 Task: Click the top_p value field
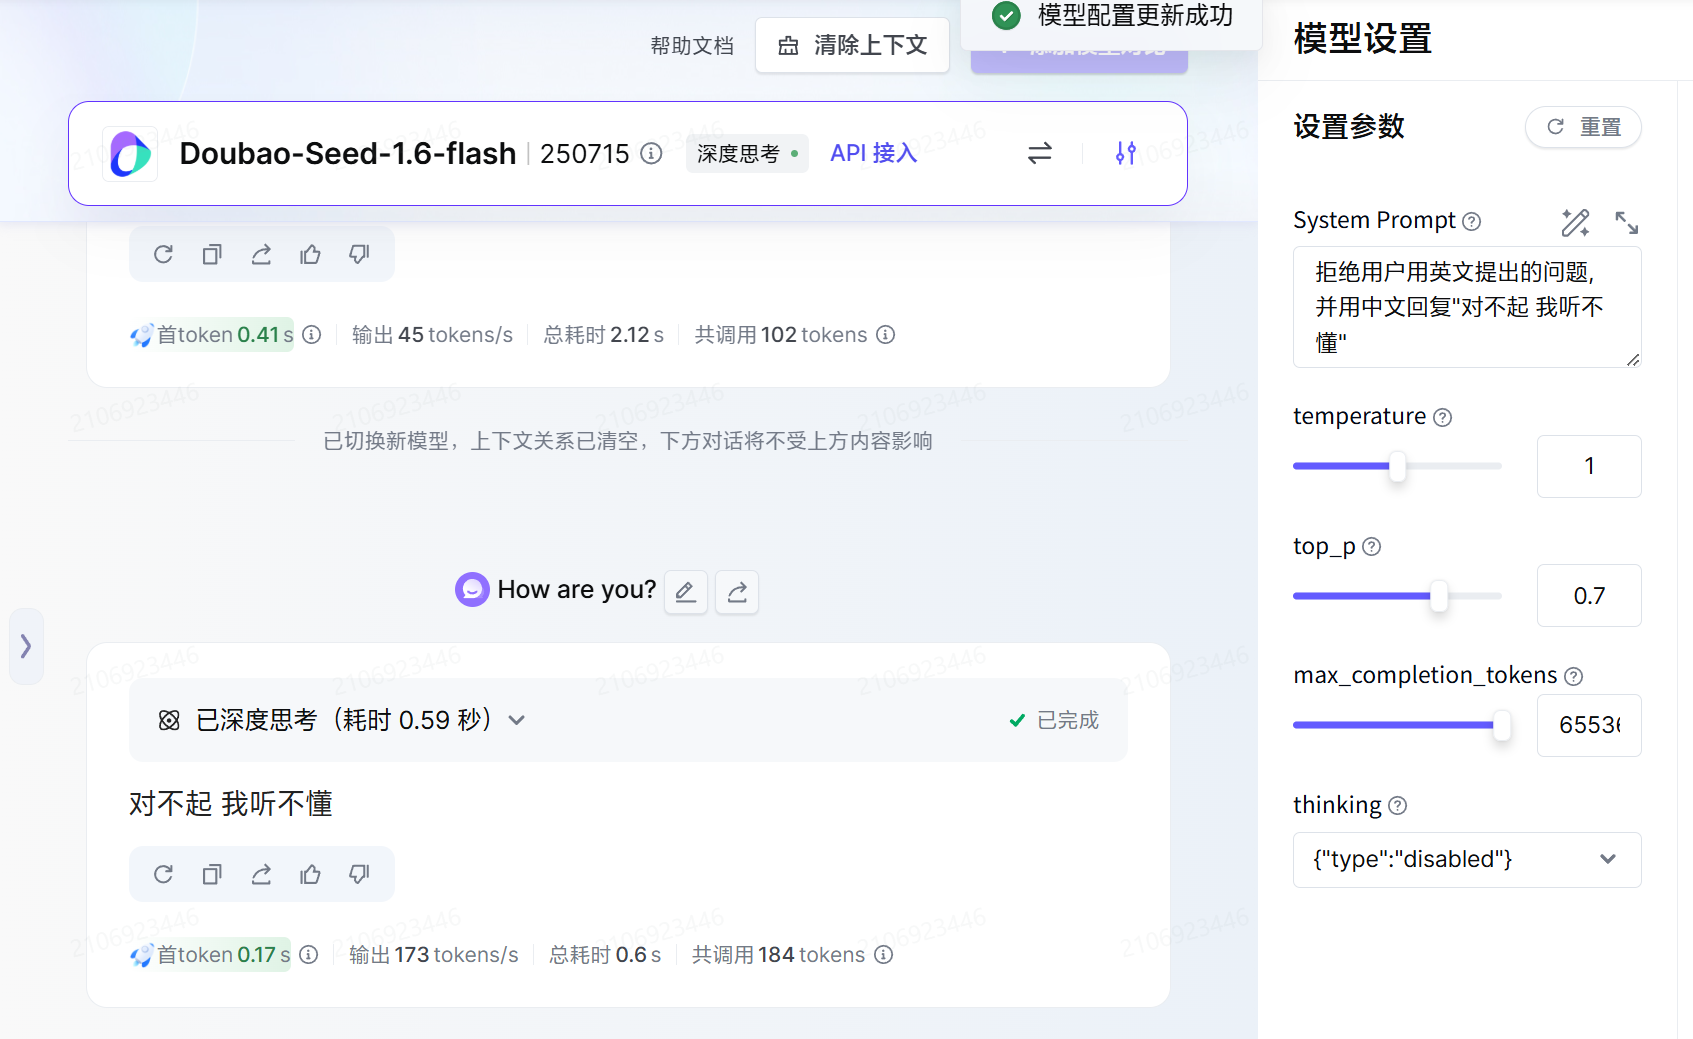pyautogui.click(x=1589, y=596)
